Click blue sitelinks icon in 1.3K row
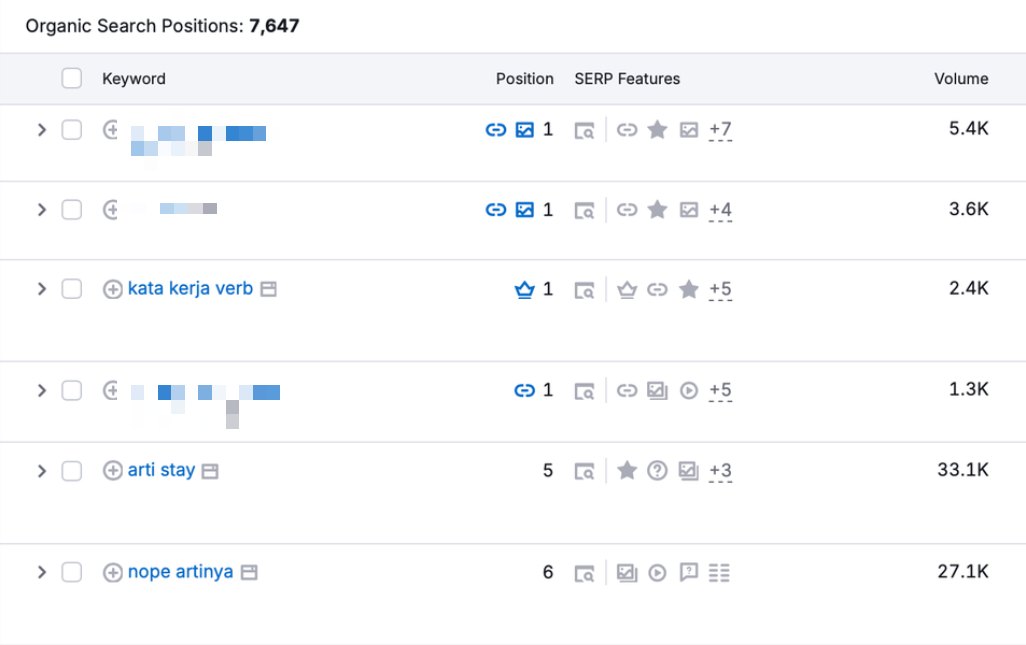Image resolution: width=1026 pixels, height=645 pixels. (525, 391)
